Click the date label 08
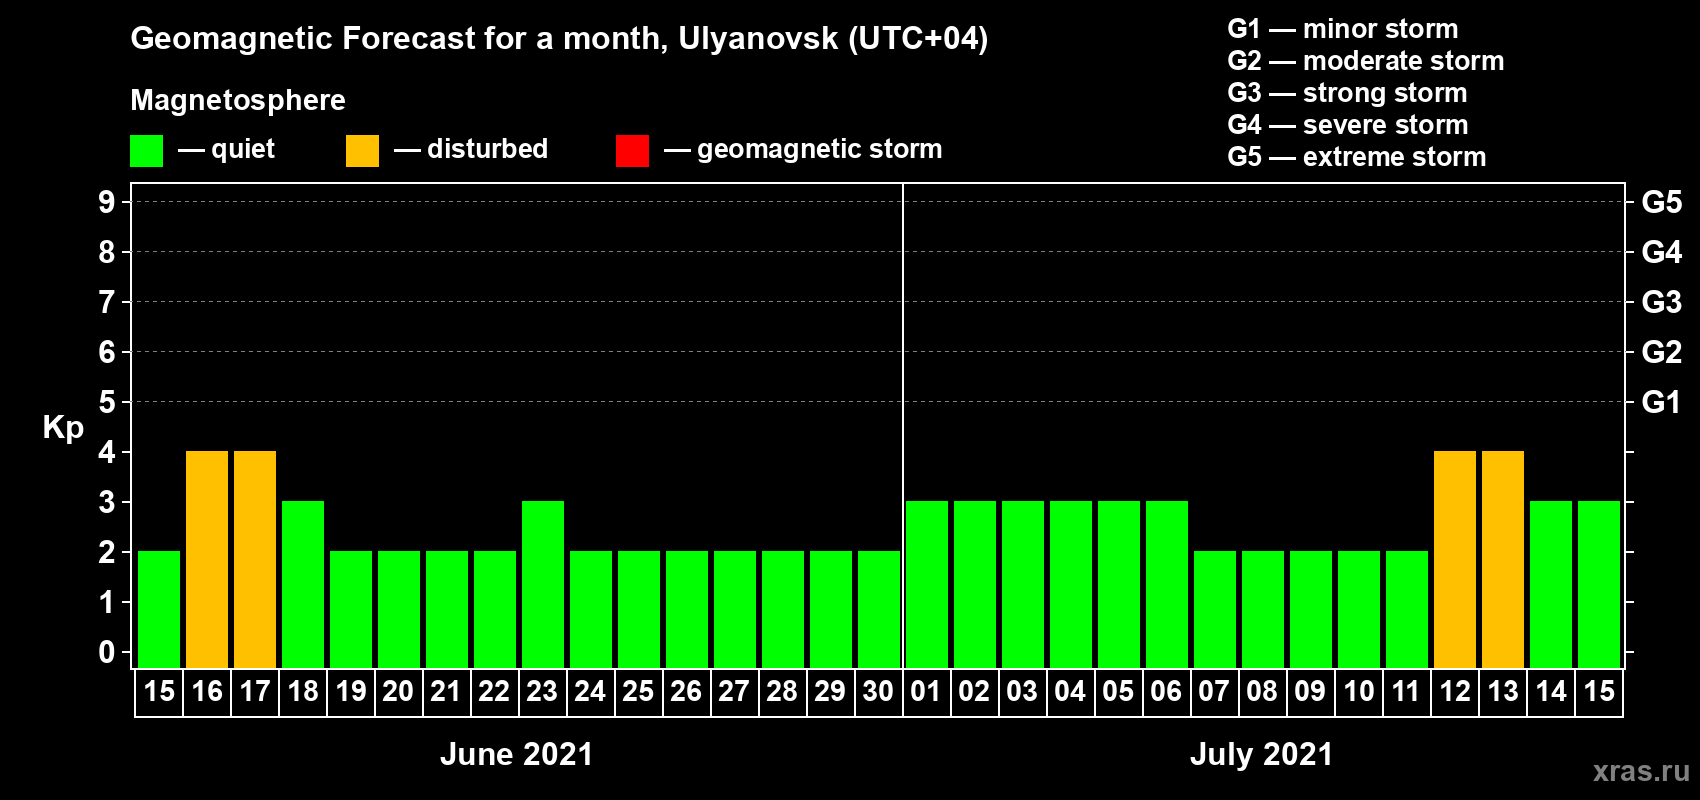Viewport: 1700px width, 800px height. click(1262, 692)
